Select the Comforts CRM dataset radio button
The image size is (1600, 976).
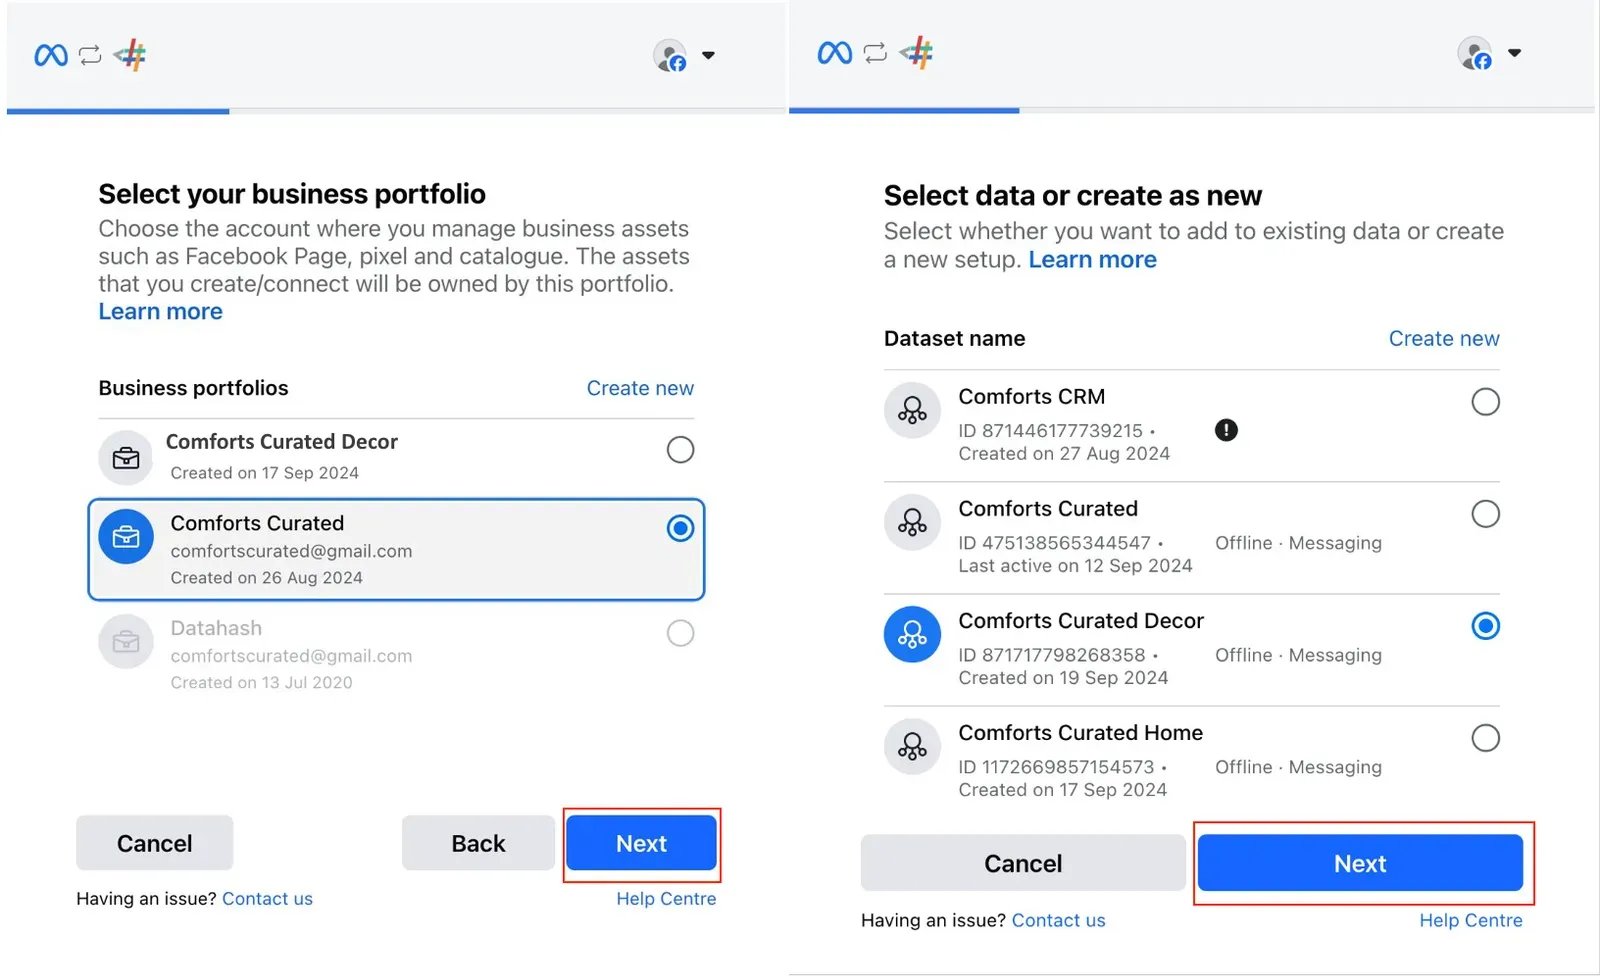click(1485, 402)
